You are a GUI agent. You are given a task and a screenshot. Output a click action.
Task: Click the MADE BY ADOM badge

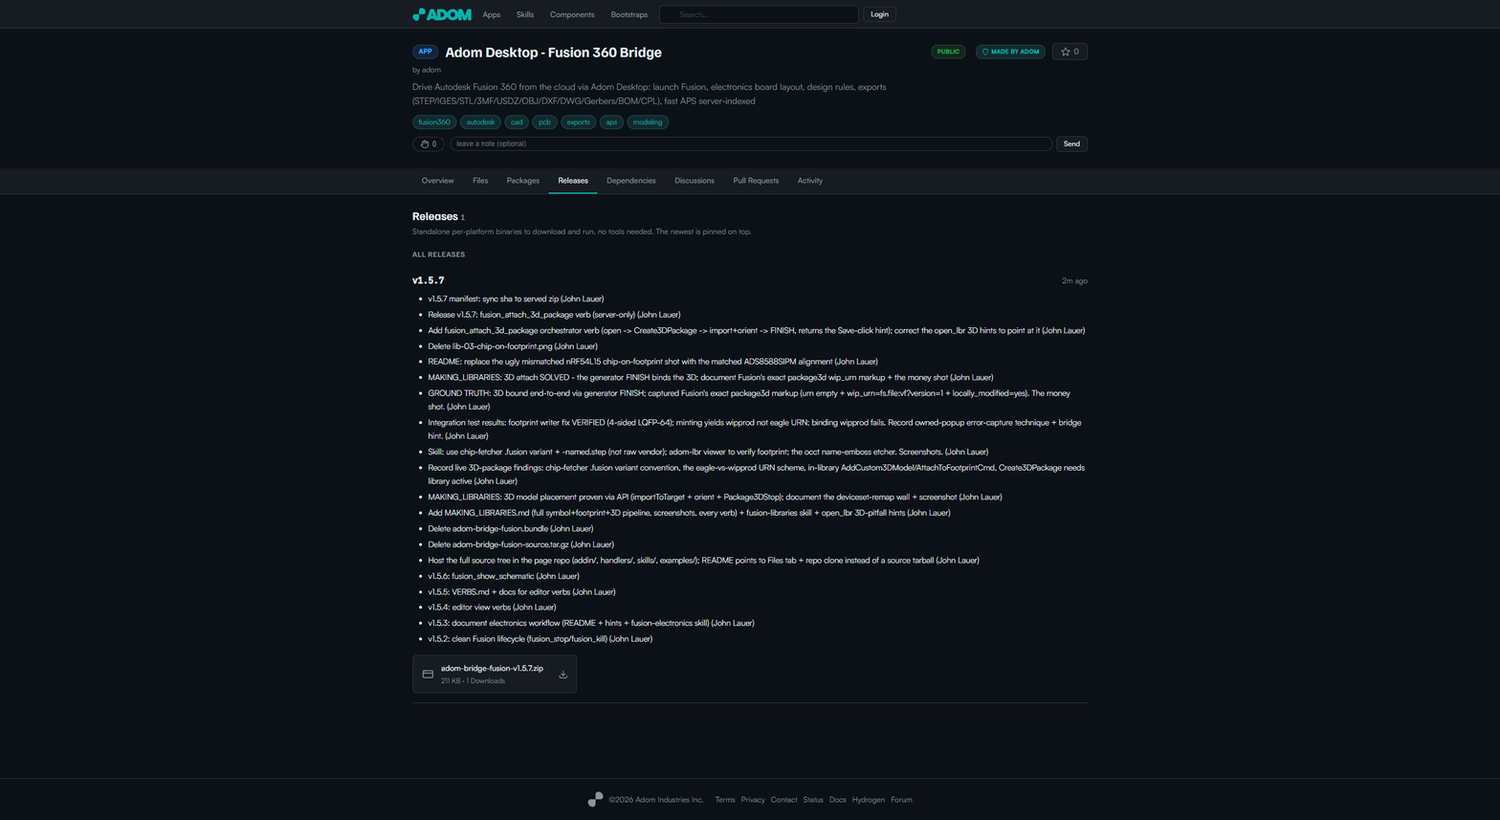click(1010, 51)
